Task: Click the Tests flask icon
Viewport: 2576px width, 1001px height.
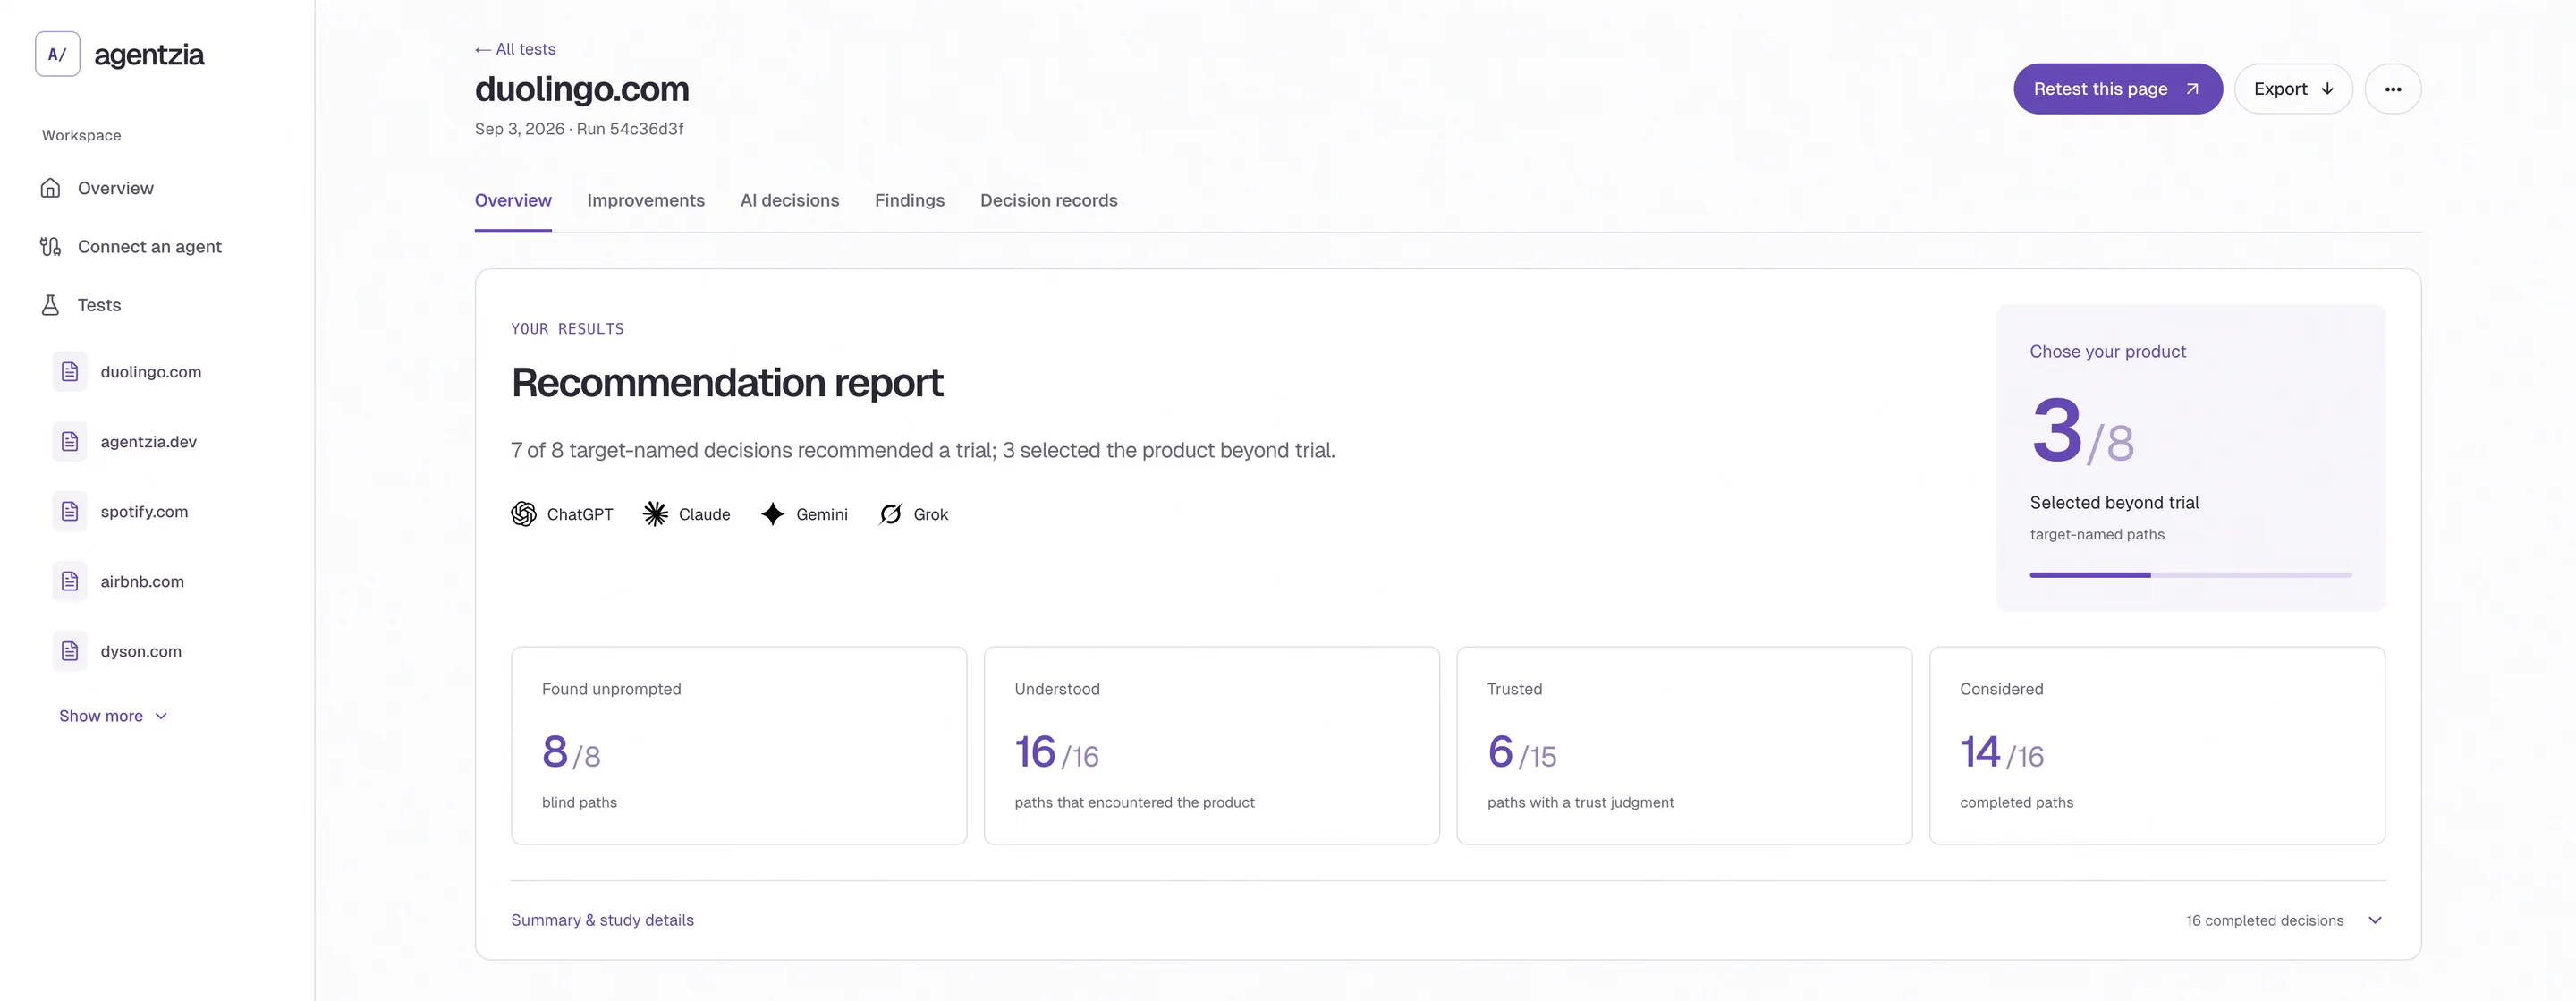Action: pyautogui.click(x=50, y=305)
